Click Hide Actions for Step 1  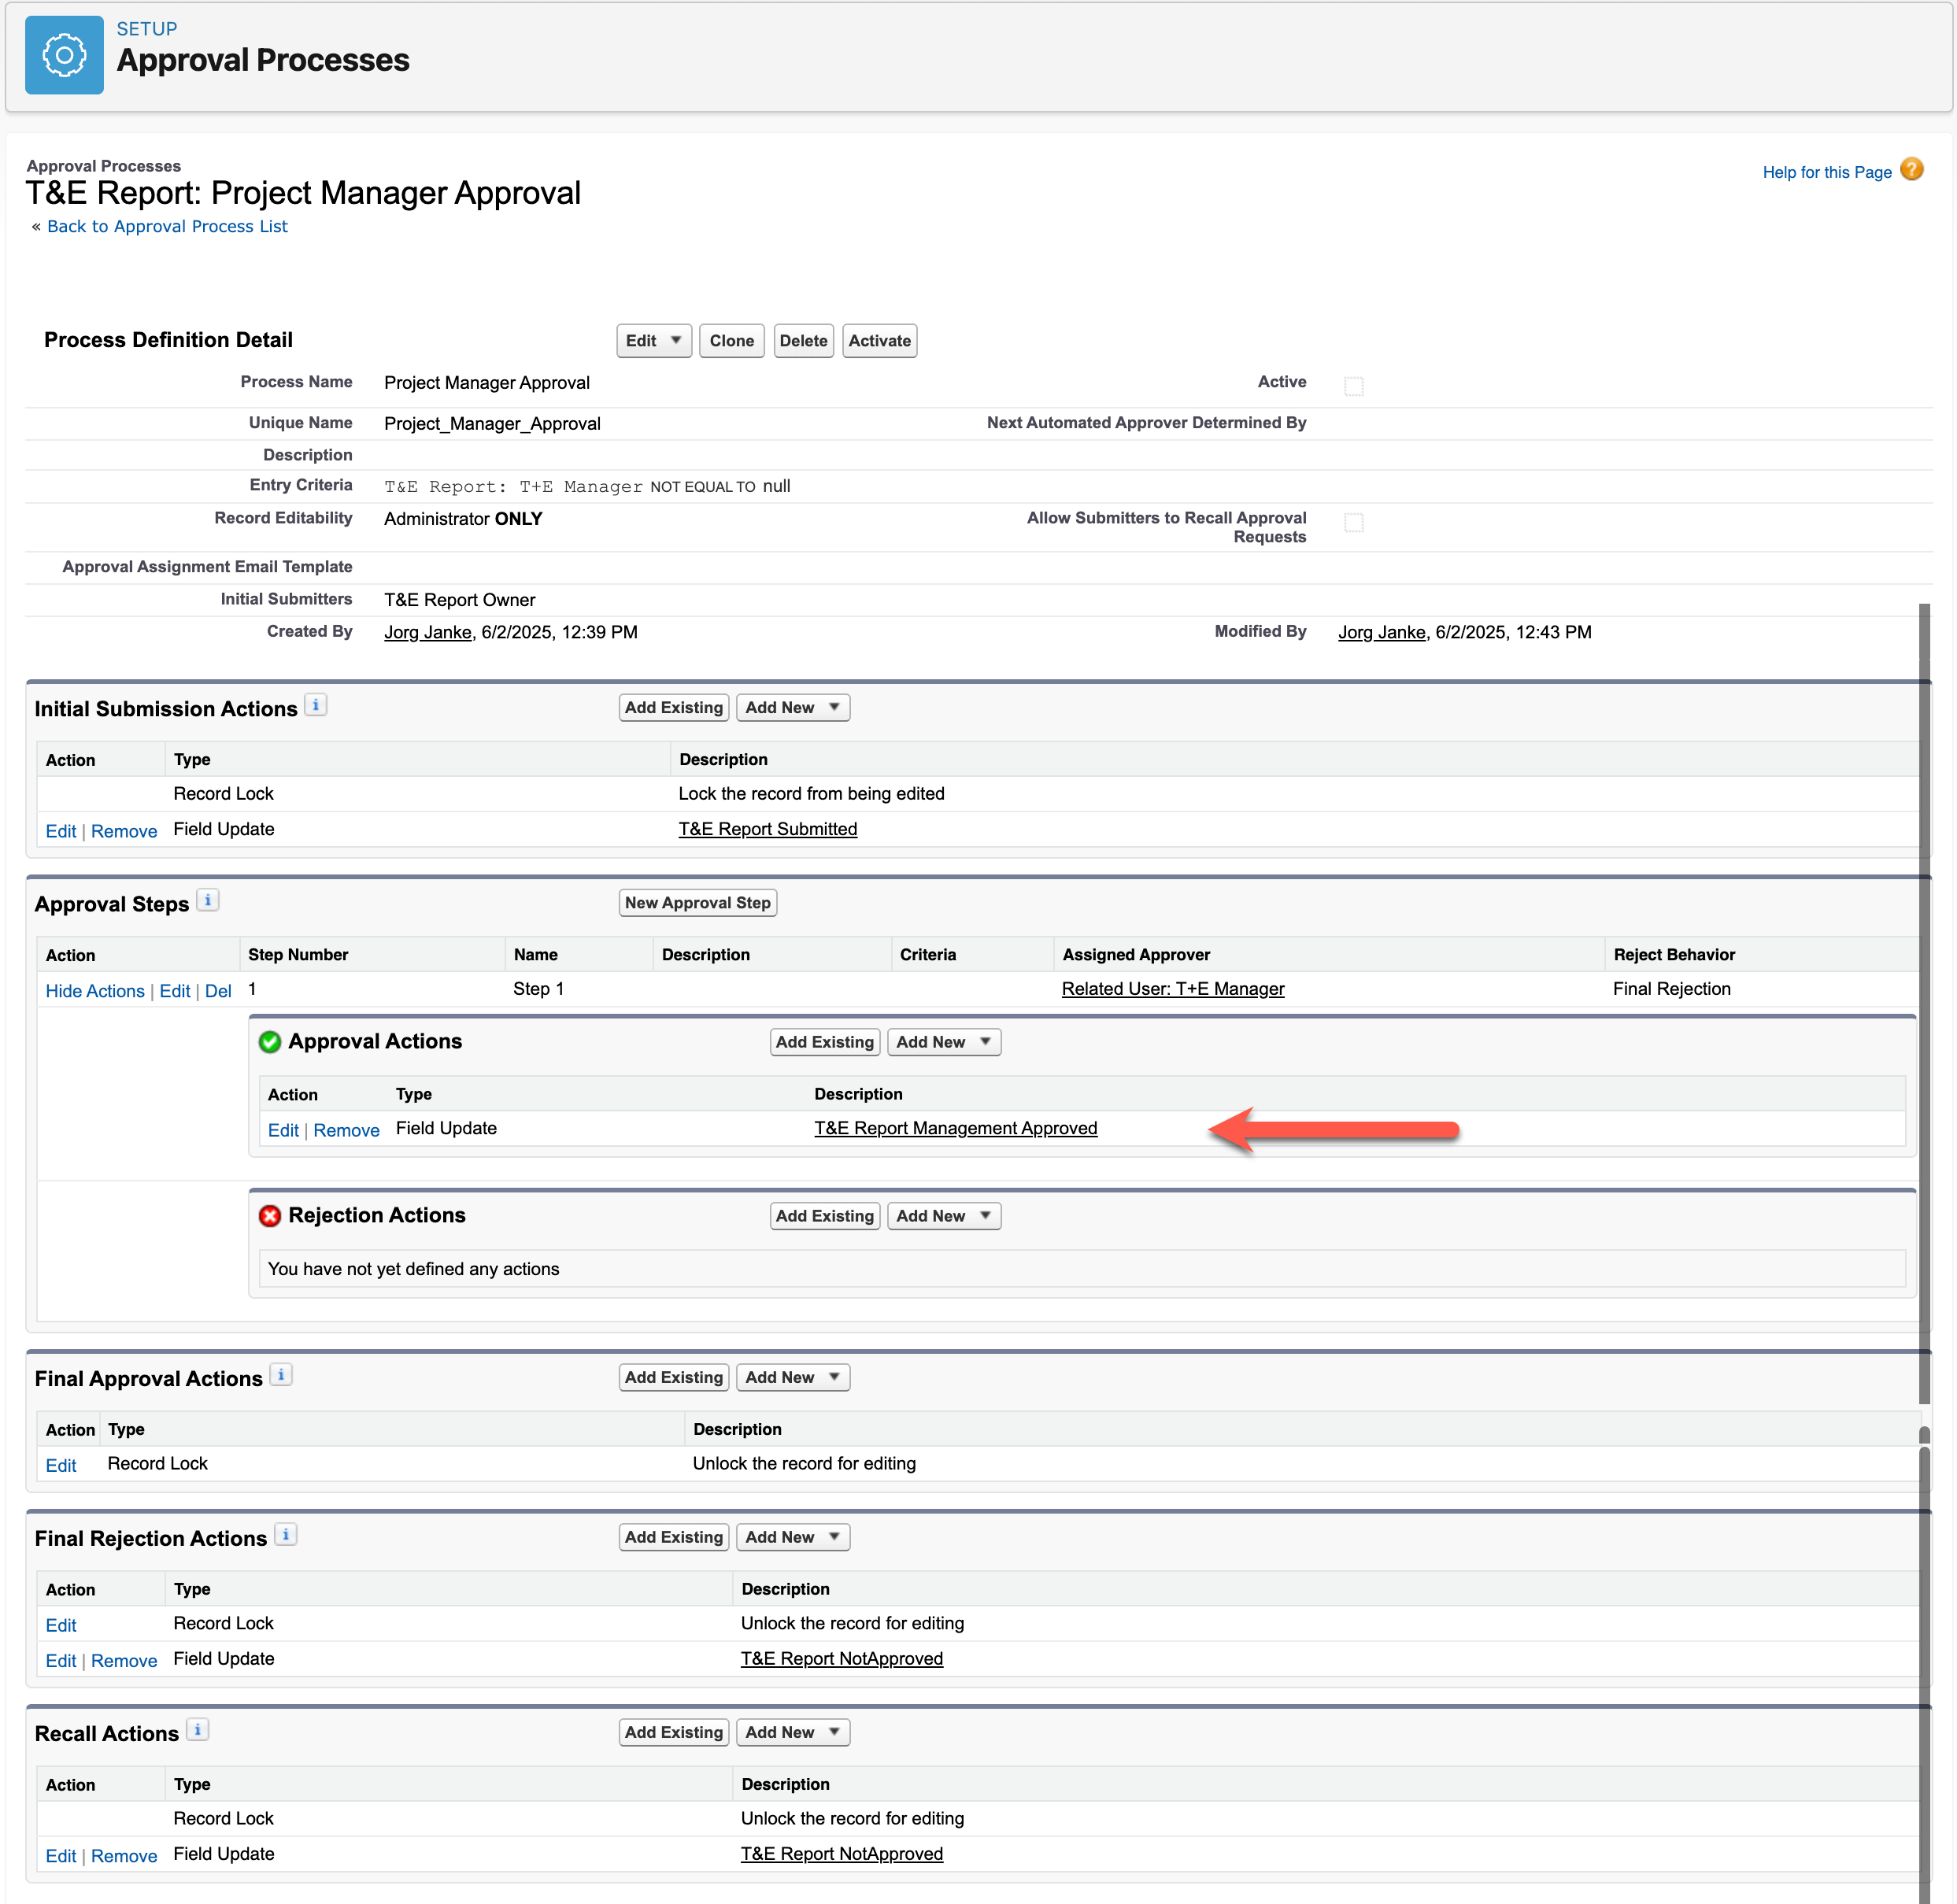(95, 991)
